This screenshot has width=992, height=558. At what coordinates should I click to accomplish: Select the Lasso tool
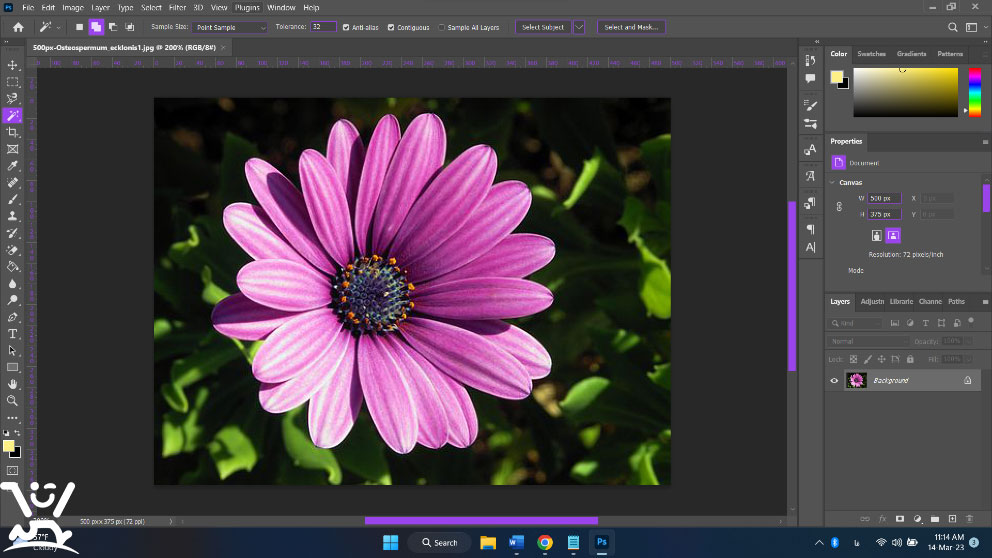click(x=12, y=99)
